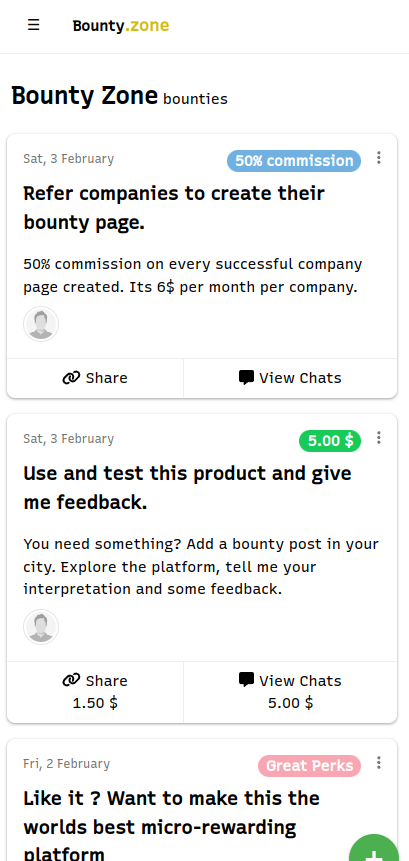Click chat bubble icon in second card
409x861 pixels.
[x=246, y=680]
